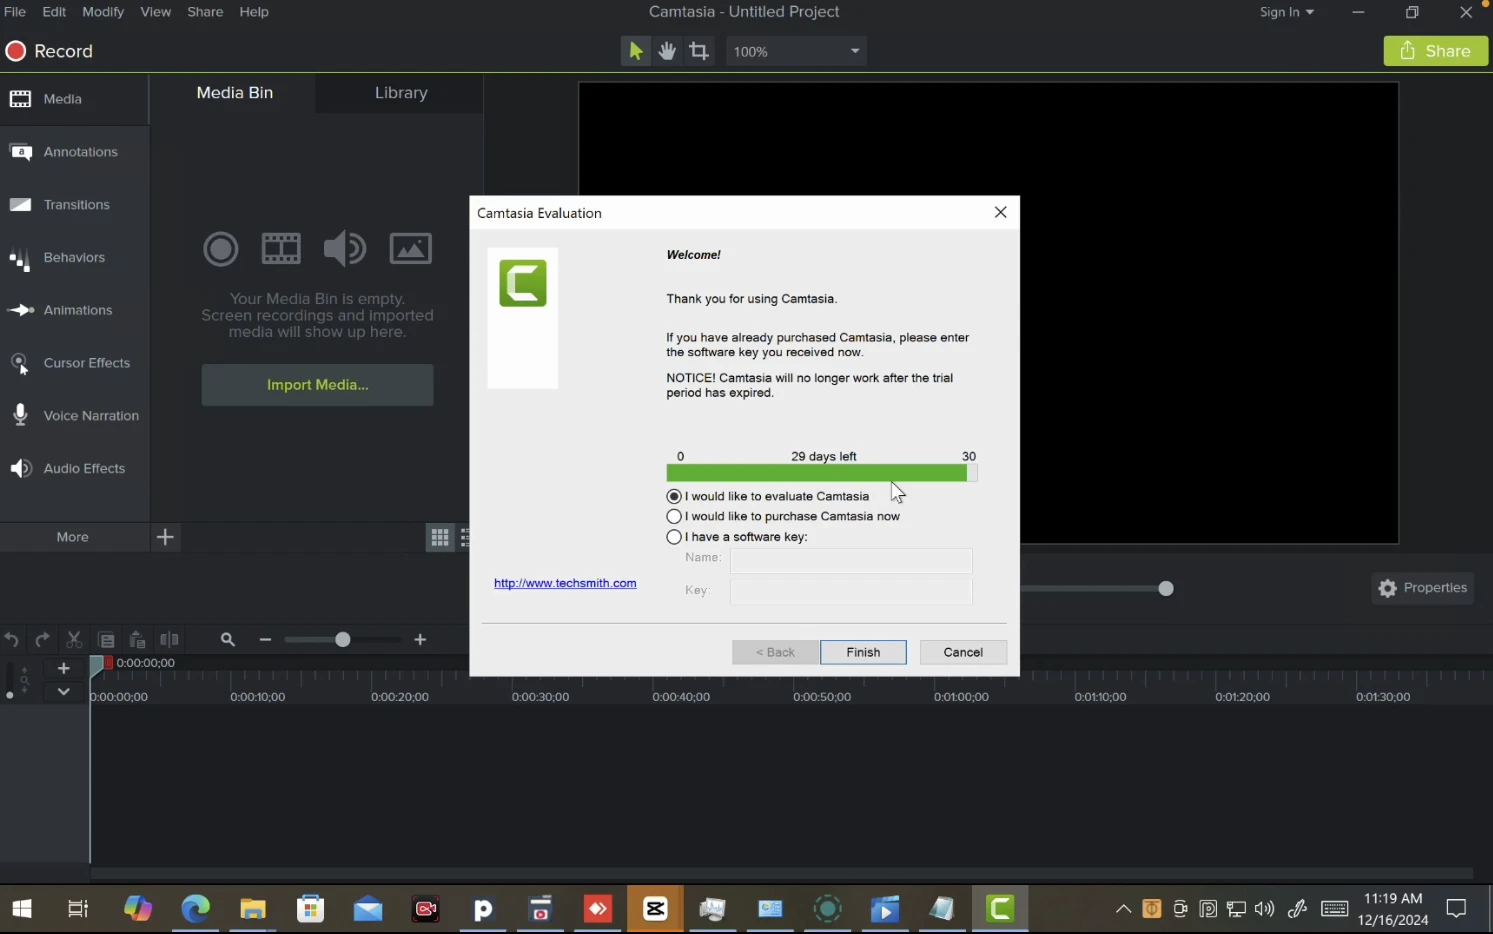Screen dimensions: 1493x934
Task: Click the down chevron in track controls
Action: click(x=63, y=691)
